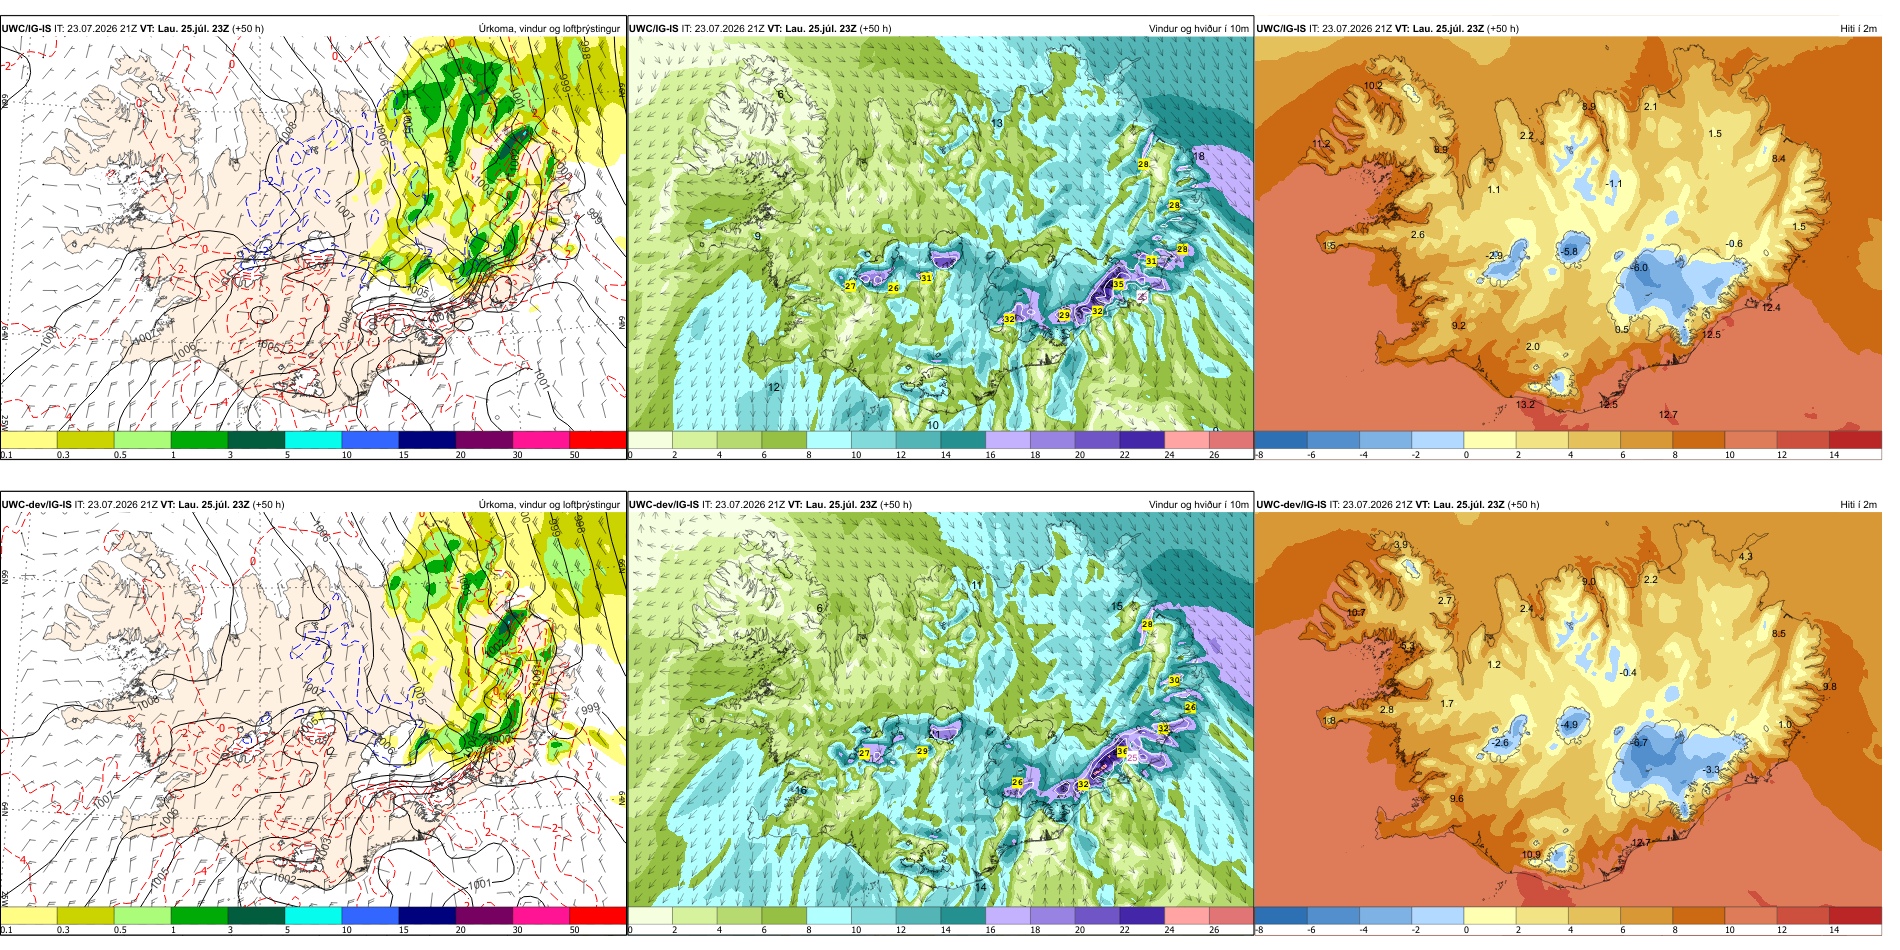
Task: Click the dark purple 22–24 swatch in UWC/IG-IS wind legend
Action: pyautogui.click(x=1142, y=440)
